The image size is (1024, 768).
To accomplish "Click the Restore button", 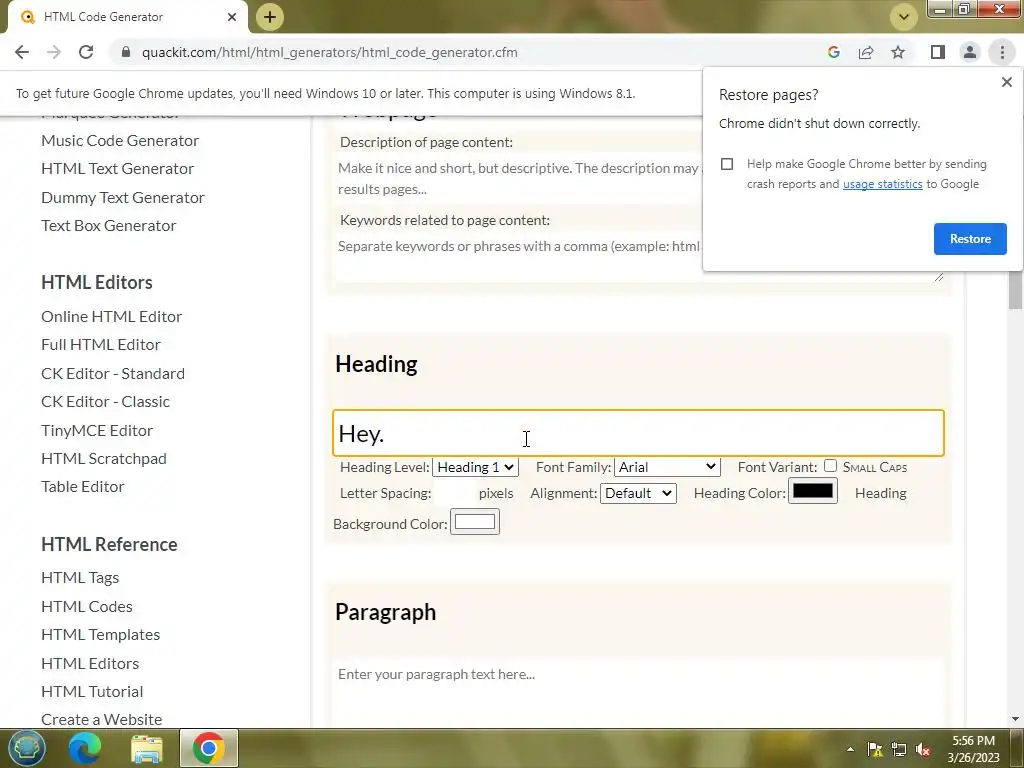I will coord(970,239).
